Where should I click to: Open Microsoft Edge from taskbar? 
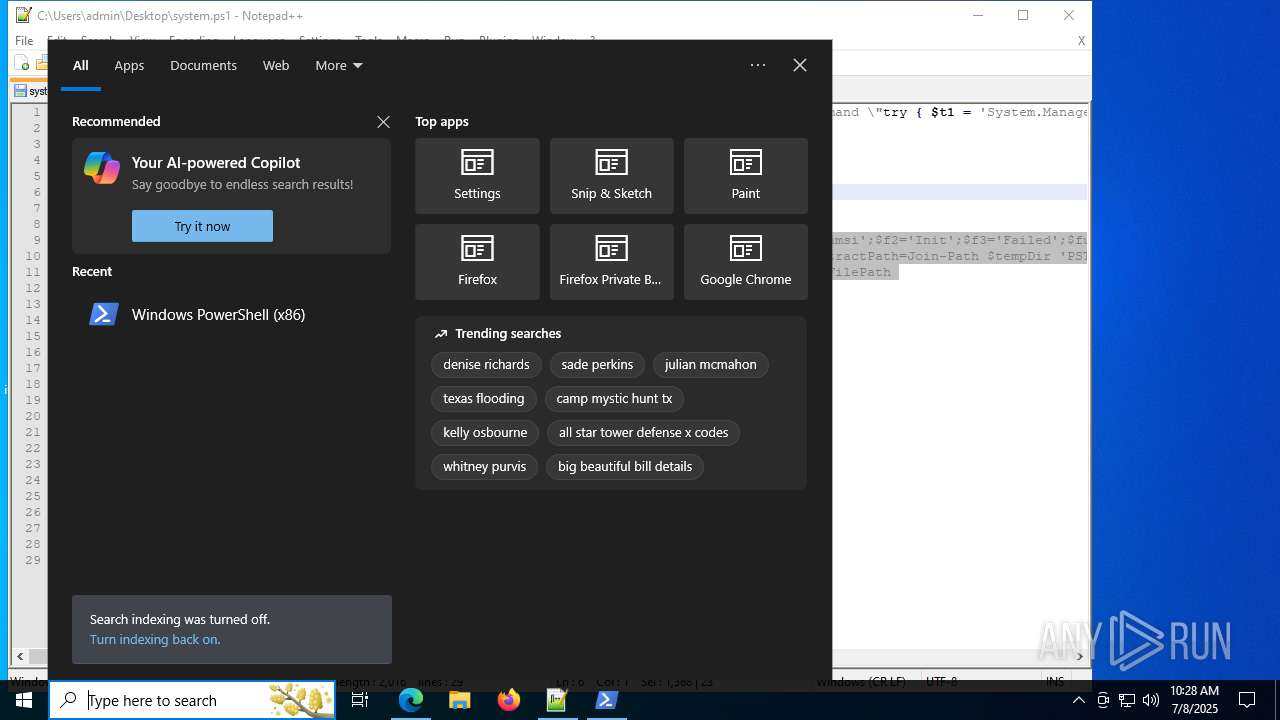(x=411, y=700)
